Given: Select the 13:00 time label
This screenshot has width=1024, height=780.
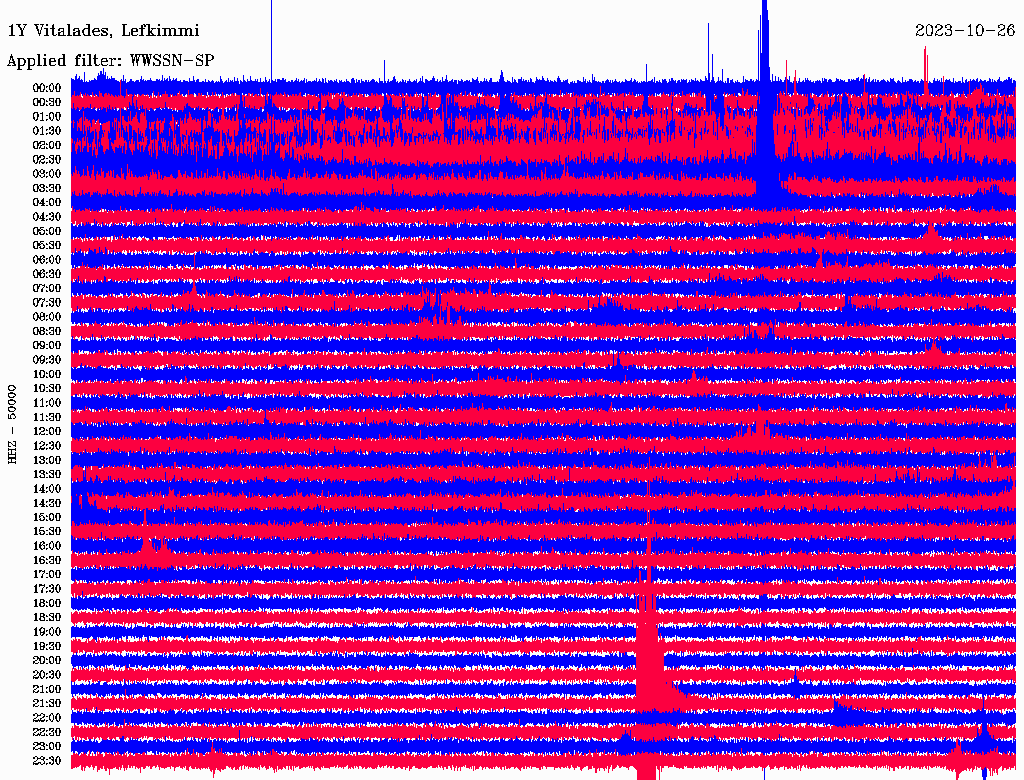Looking at the screenshot, I should (47, 460).
